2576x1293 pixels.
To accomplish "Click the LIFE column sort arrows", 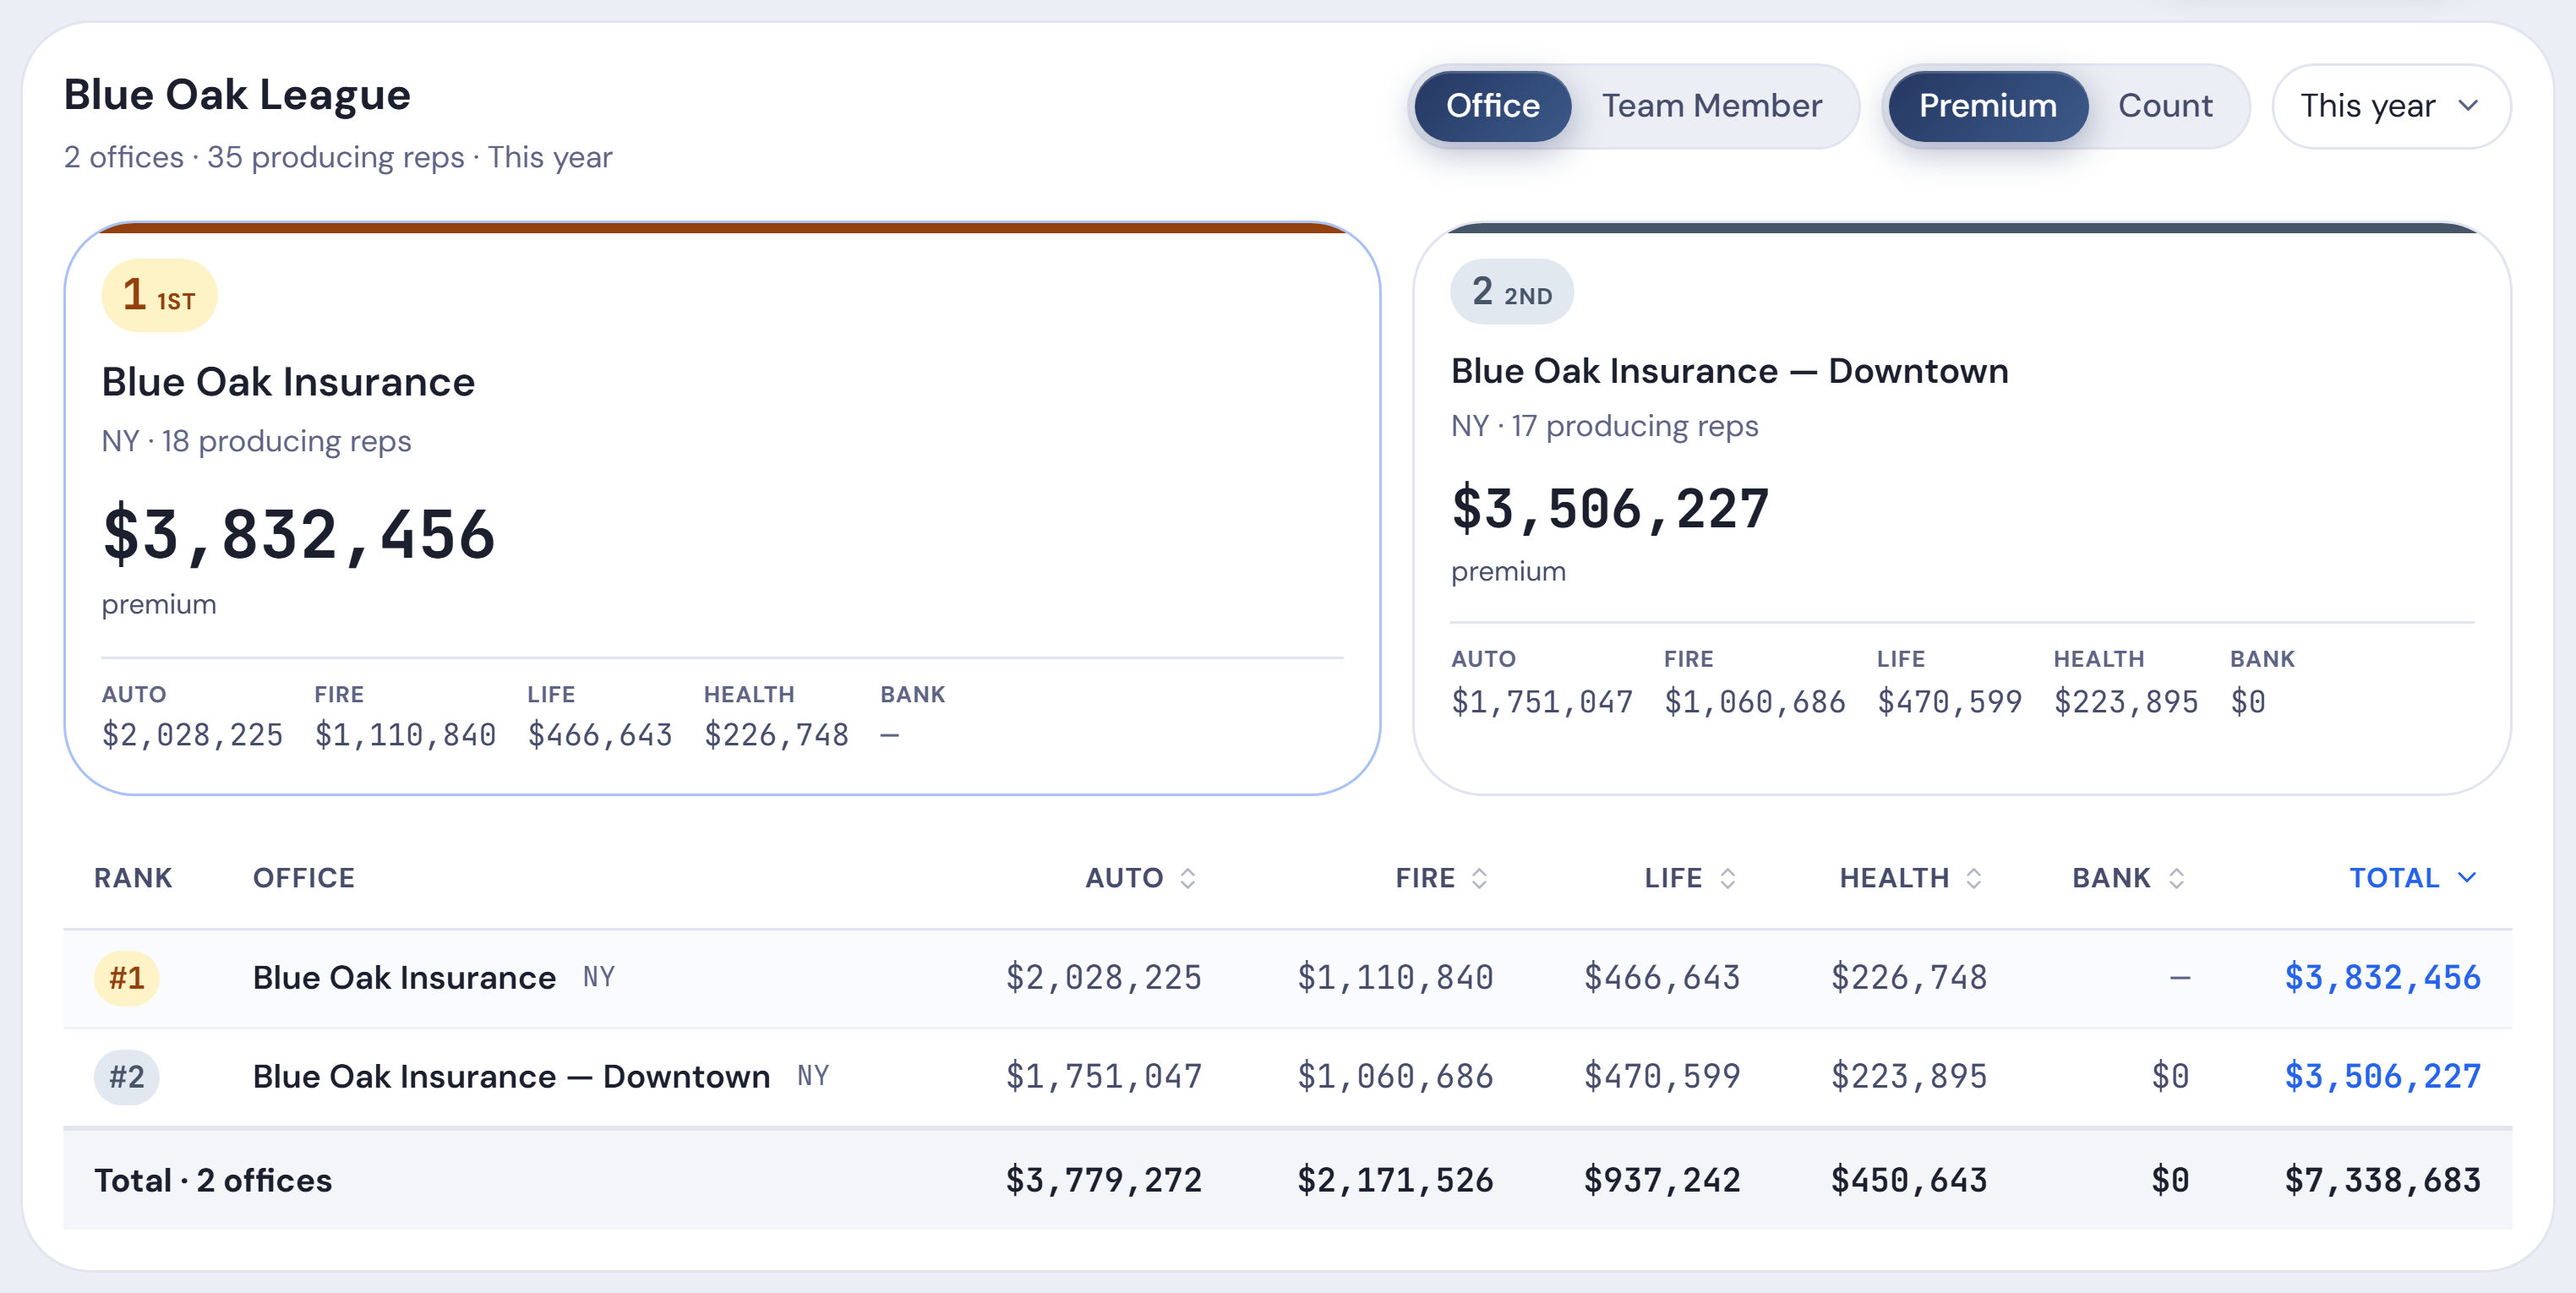I will pyautogui.click(x=1727, y=878).
